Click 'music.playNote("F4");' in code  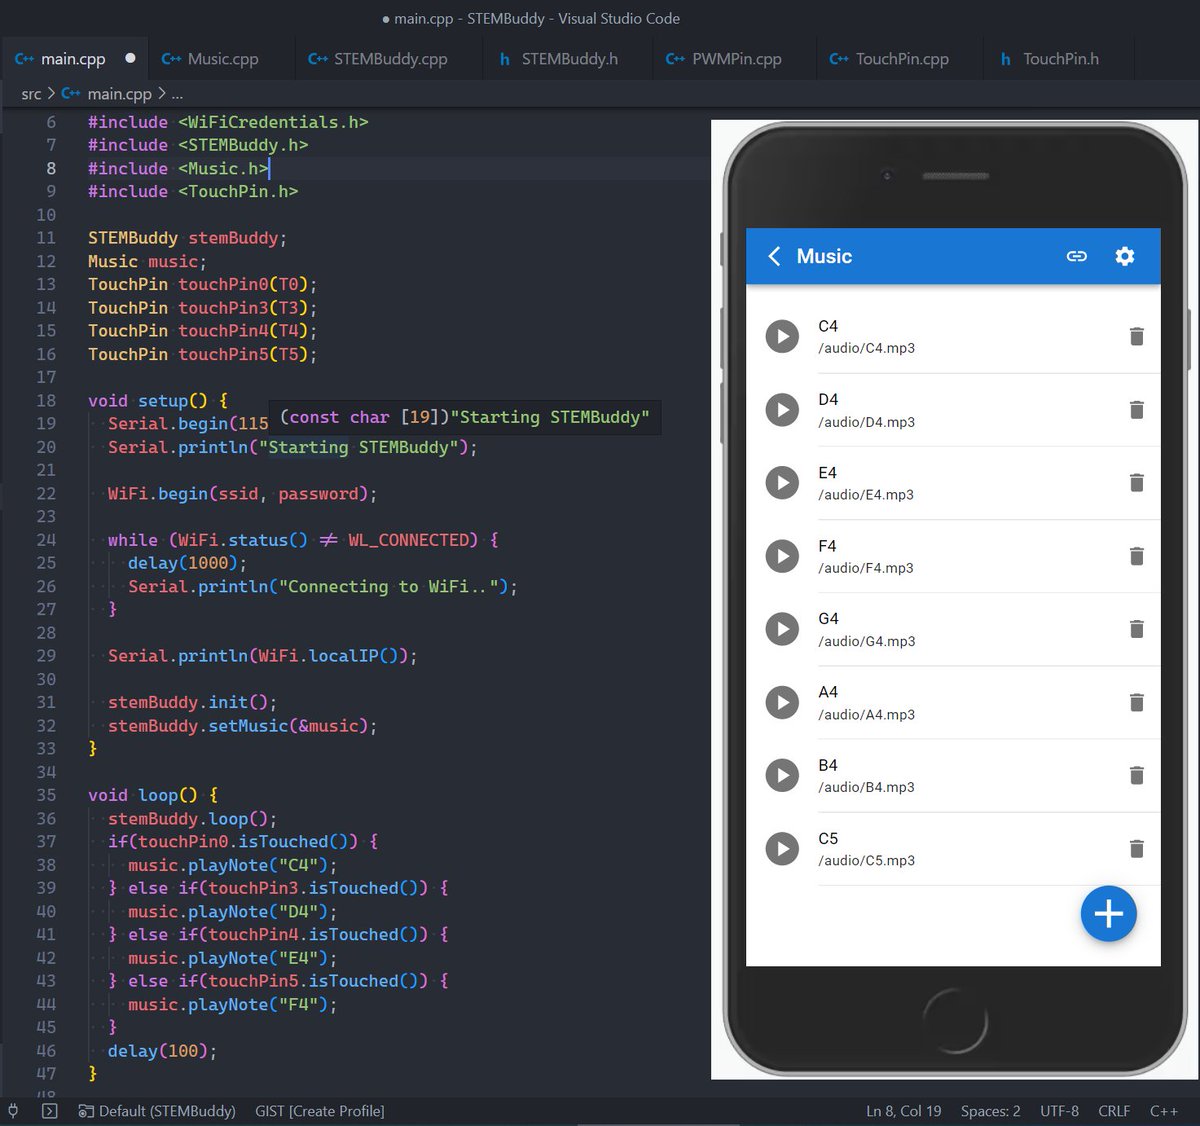click(233, 1005)
